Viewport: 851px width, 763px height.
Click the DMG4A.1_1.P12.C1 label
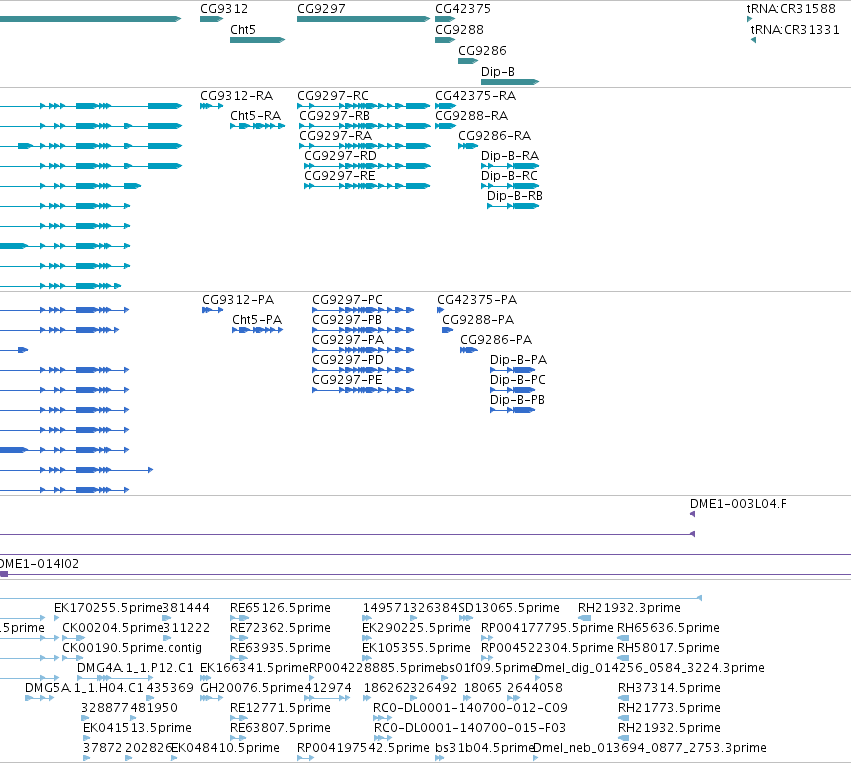pyautogui.click(x=135, y=668)
